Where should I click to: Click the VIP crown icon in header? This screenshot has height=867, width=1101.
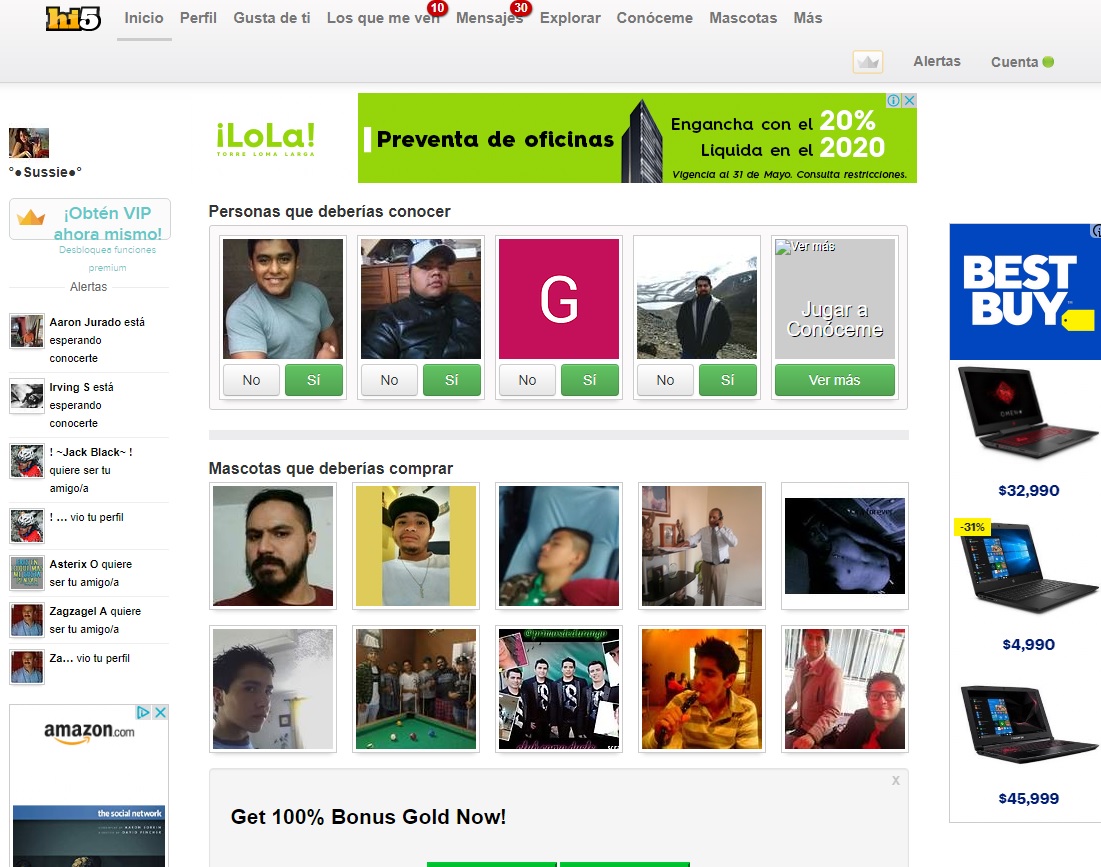[867, 62]
